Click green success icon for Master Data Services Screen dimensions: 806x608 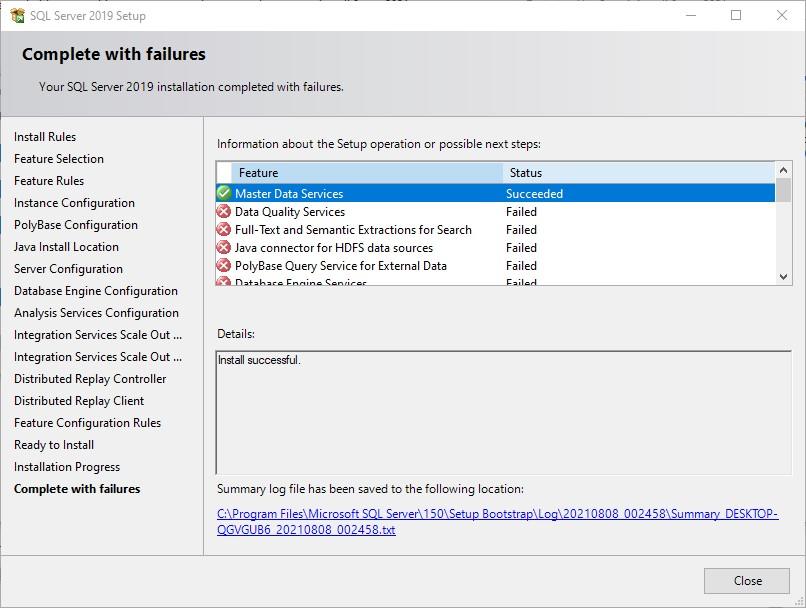(x=224, y=193)
